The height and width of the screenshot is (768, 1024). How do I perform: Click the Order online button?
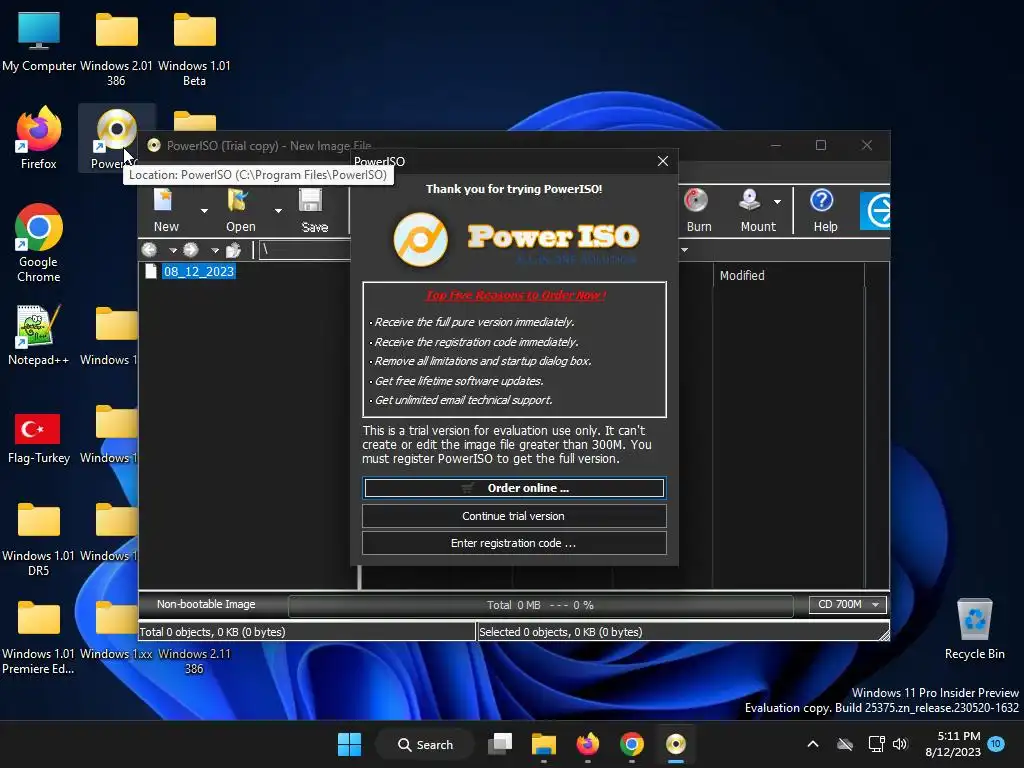click(515, 488)
